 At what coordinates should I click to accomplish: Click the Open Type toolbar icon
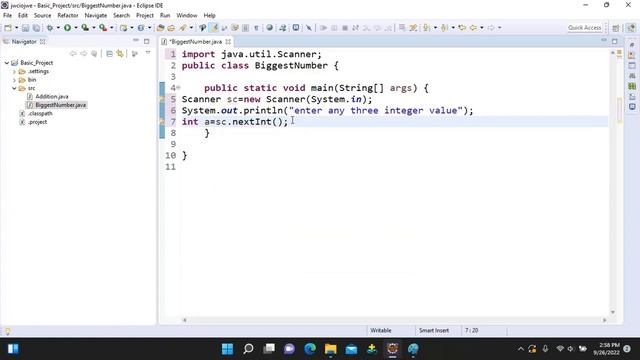160,28
